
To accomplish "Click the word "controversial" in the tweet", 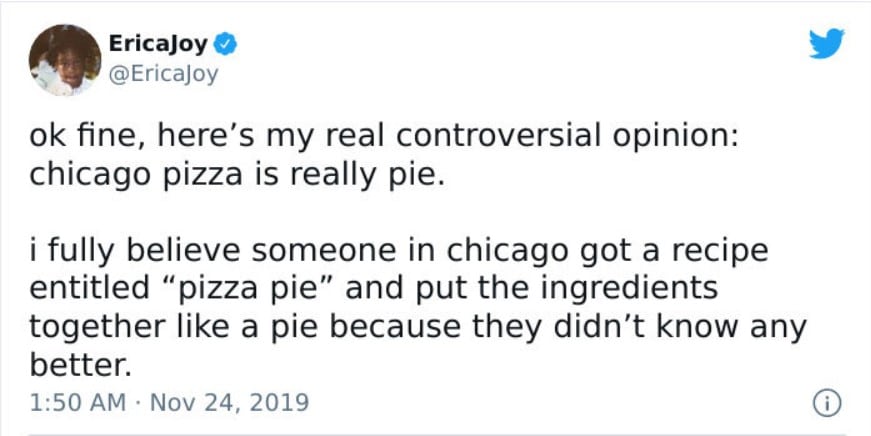I will pos(498,137).
